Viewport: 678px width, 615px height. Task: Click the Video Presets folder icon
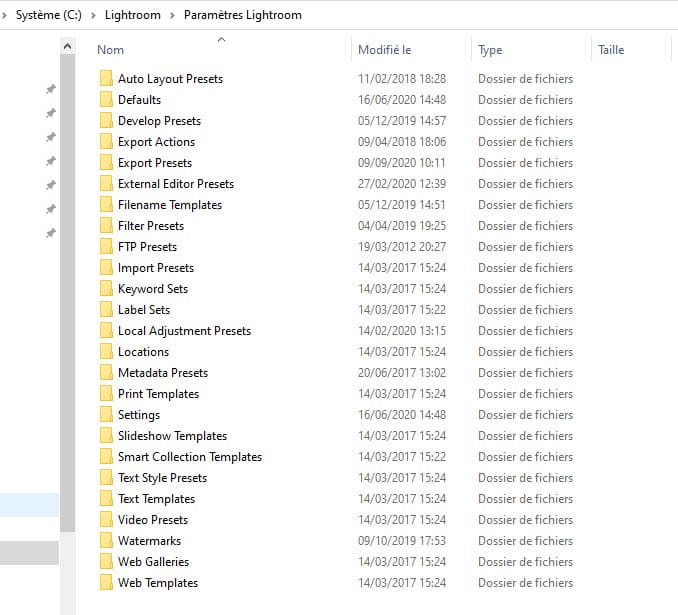coord(106,519)
